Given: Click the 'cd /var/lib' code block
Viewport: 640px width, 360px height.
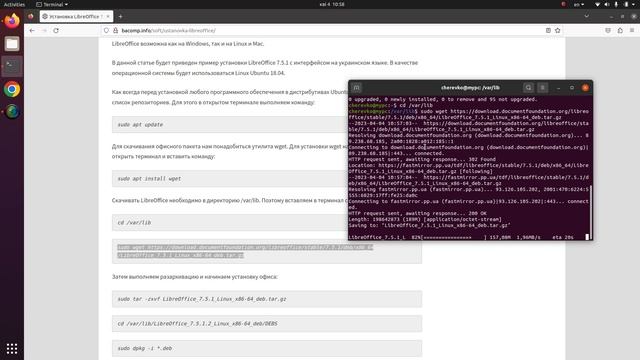Looking at the screenshot, I should coord(267,223).
